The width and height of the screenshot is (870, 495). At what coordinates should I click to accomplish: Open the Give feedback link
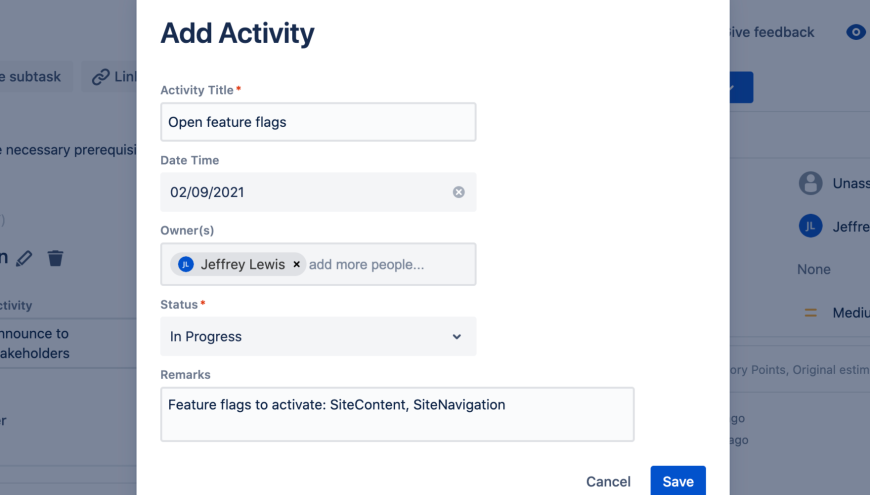[772, 32]
